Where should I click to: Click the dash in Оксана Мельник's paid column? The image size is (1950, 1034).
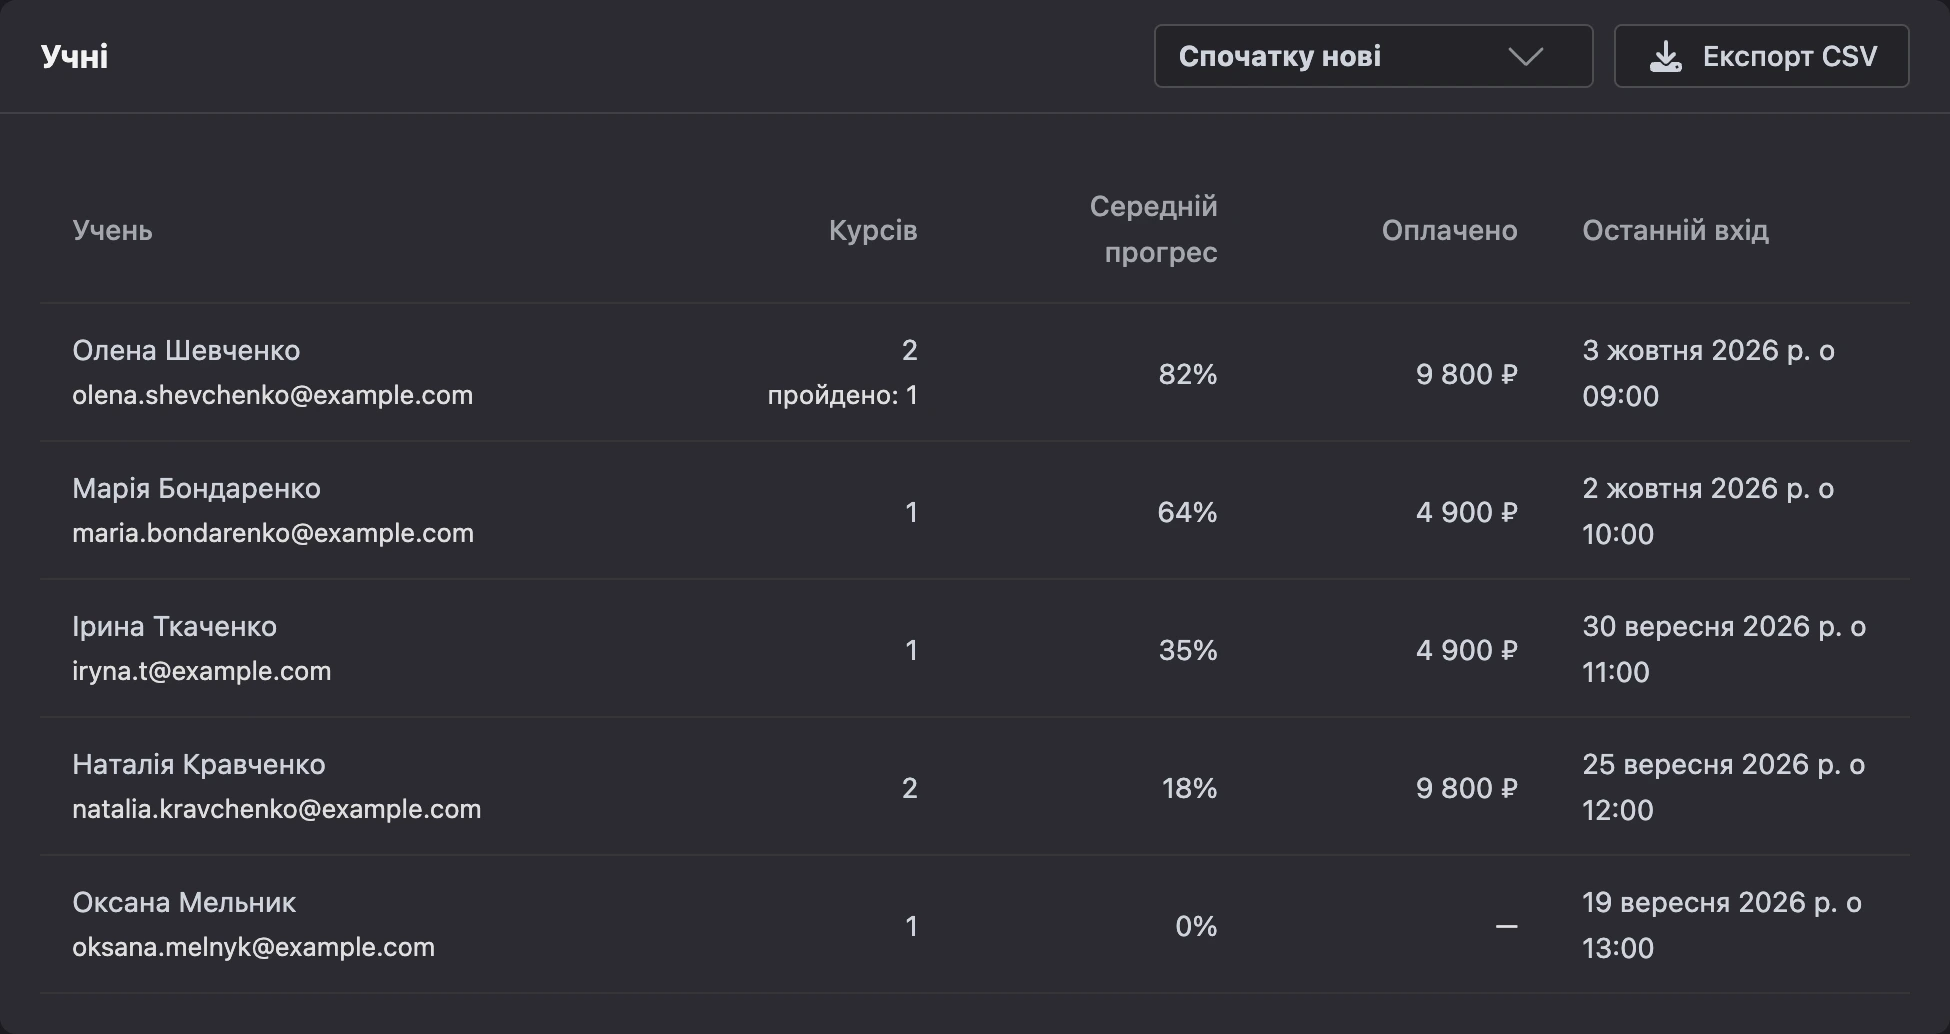1506,927
